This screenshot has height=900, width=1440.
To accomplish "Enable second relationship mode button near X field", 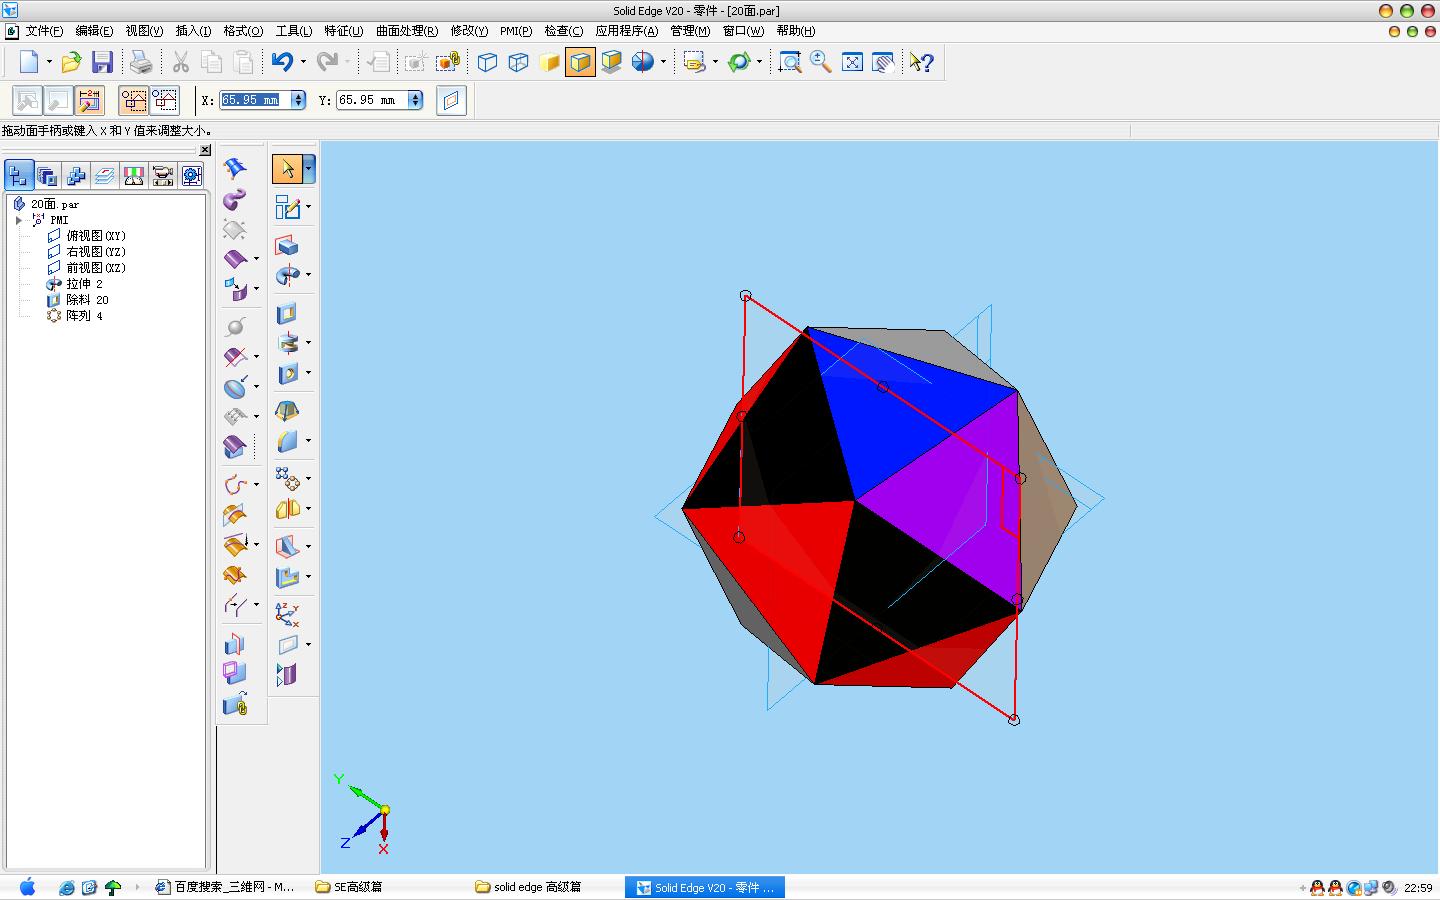I will coord(165,100).
